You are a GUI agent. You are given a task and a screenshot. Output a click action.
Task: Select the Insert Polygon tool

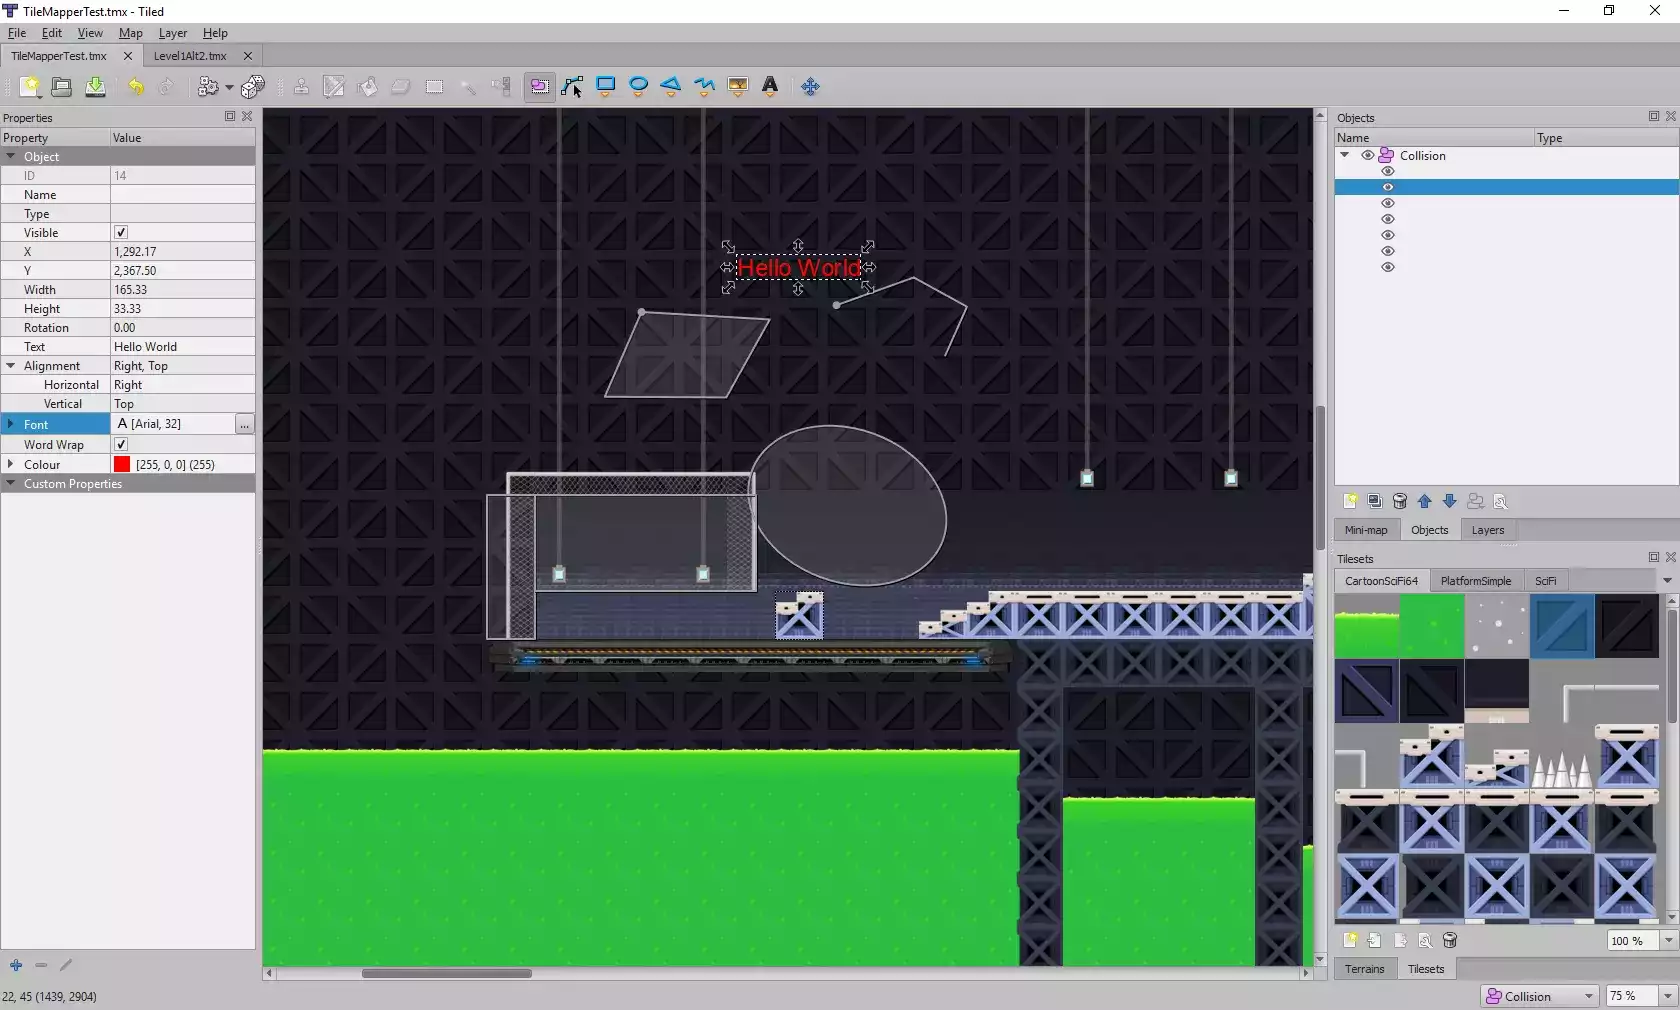(671, 87)
